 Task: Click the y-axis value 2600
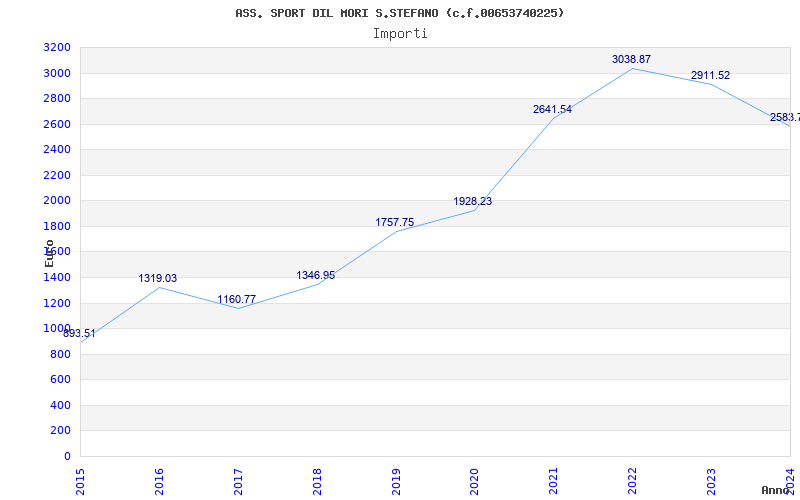pyautogui.click(x=57, y=124)
